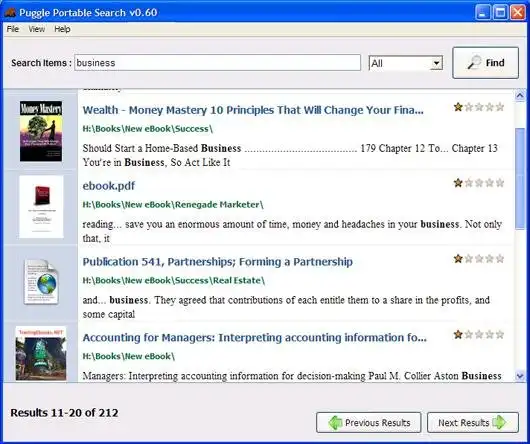The width and height of the screenshot is (530, 444).
Task: Rate Accounting for Managers four stars
Action: pos(489,335)
